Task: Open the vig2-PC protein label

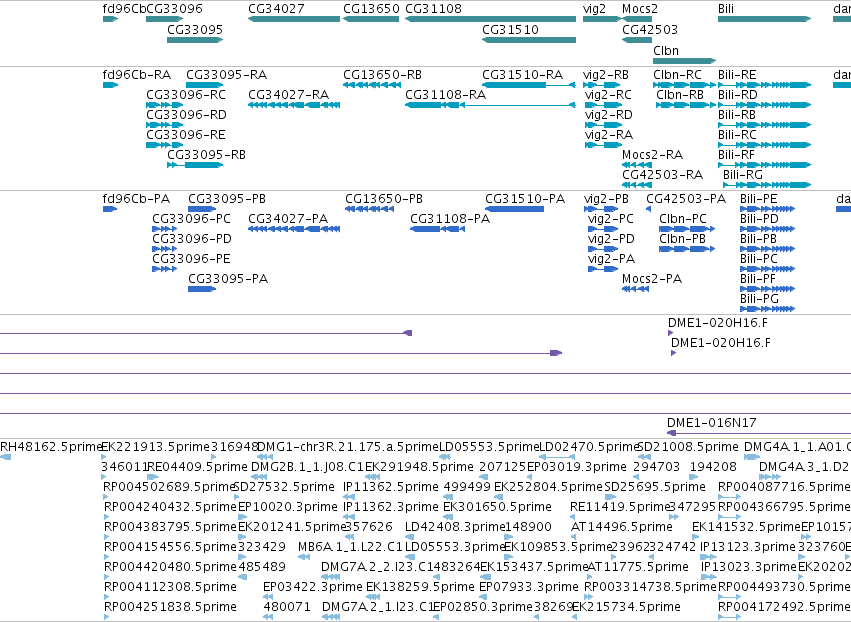Action: pyautogui.click(x=611, y=219)
